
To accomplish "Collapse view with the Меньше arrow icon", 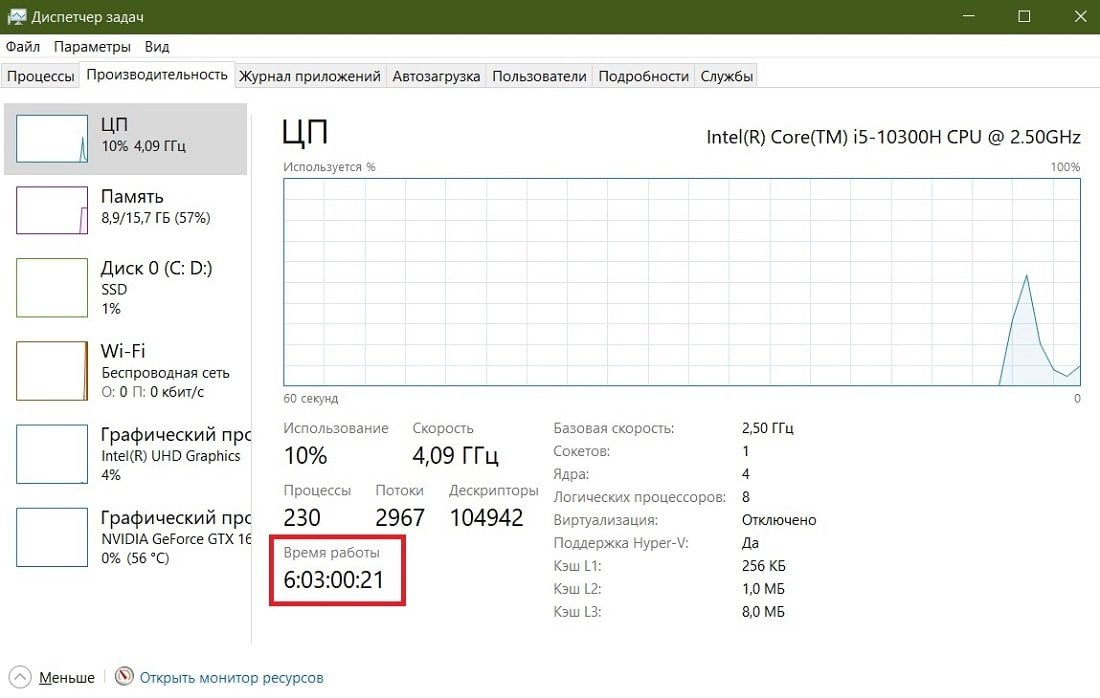I will point(20,677).
